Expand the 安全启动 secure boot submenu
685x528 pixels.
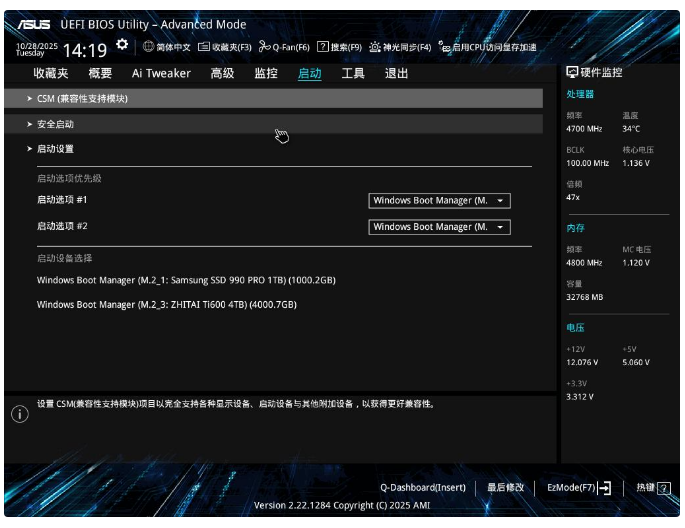point(55,124)
